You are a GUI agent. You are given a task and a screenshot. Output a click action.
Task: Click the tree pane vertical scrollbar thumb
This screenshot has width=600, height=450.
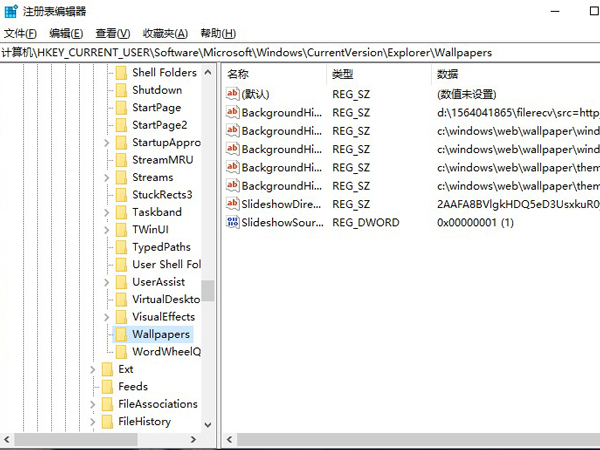click(208, 290)
